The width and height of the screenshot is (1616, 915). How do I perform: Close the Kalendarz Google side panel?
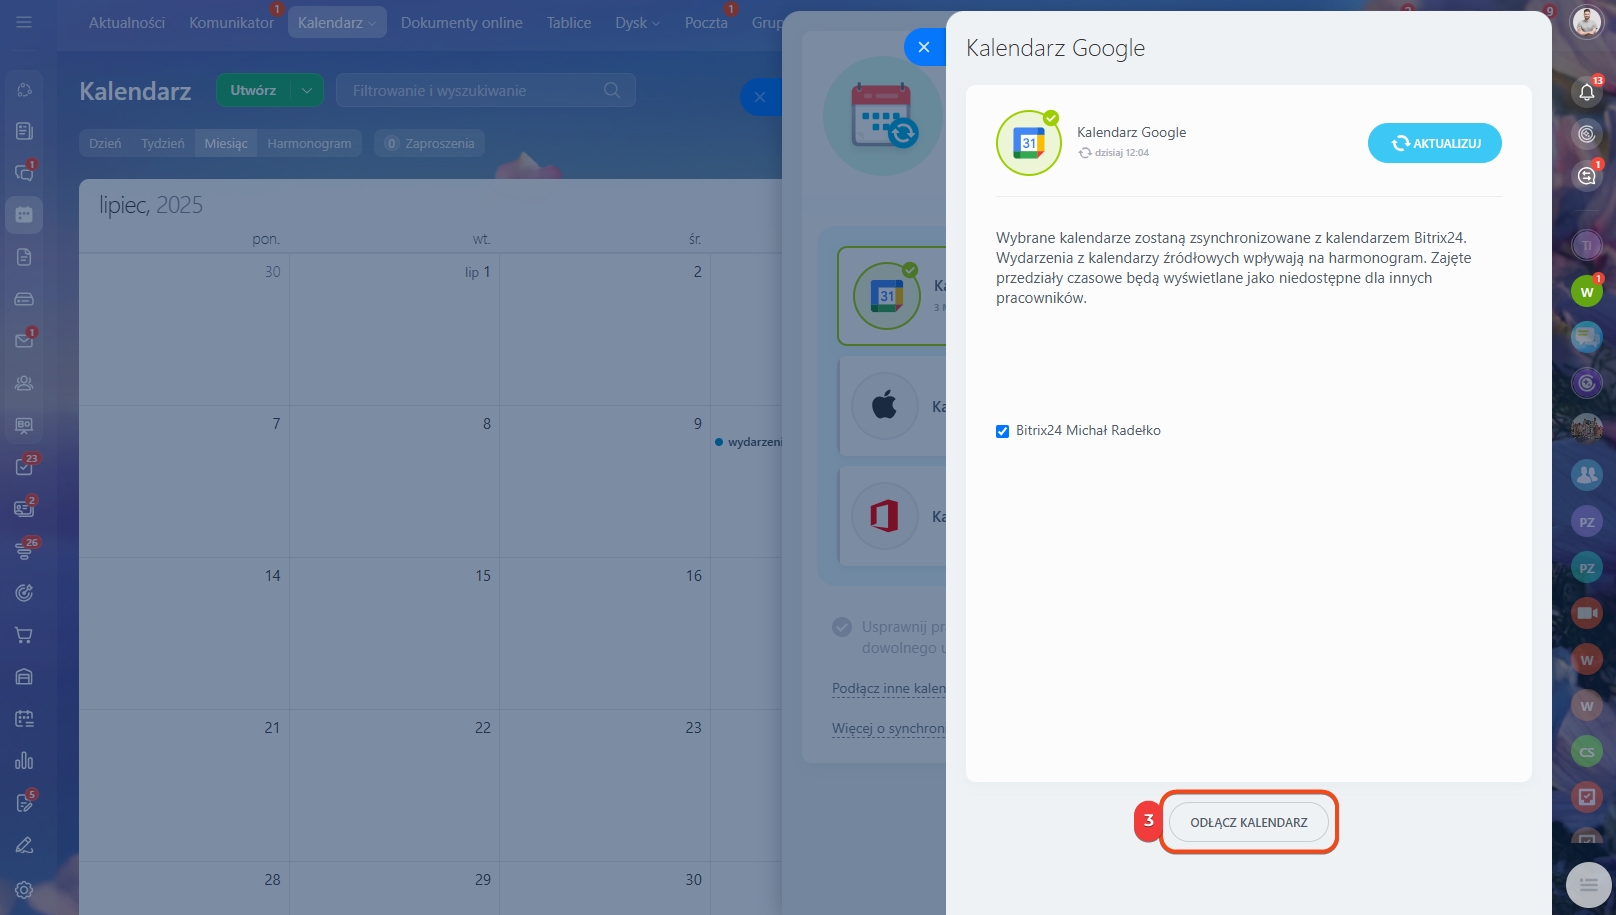coord(924,47)
